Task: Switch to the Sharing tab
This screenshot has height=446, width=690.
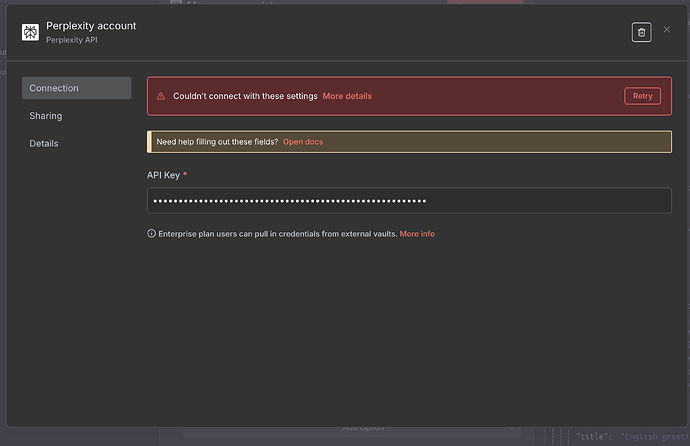Action: pos(46,116)
